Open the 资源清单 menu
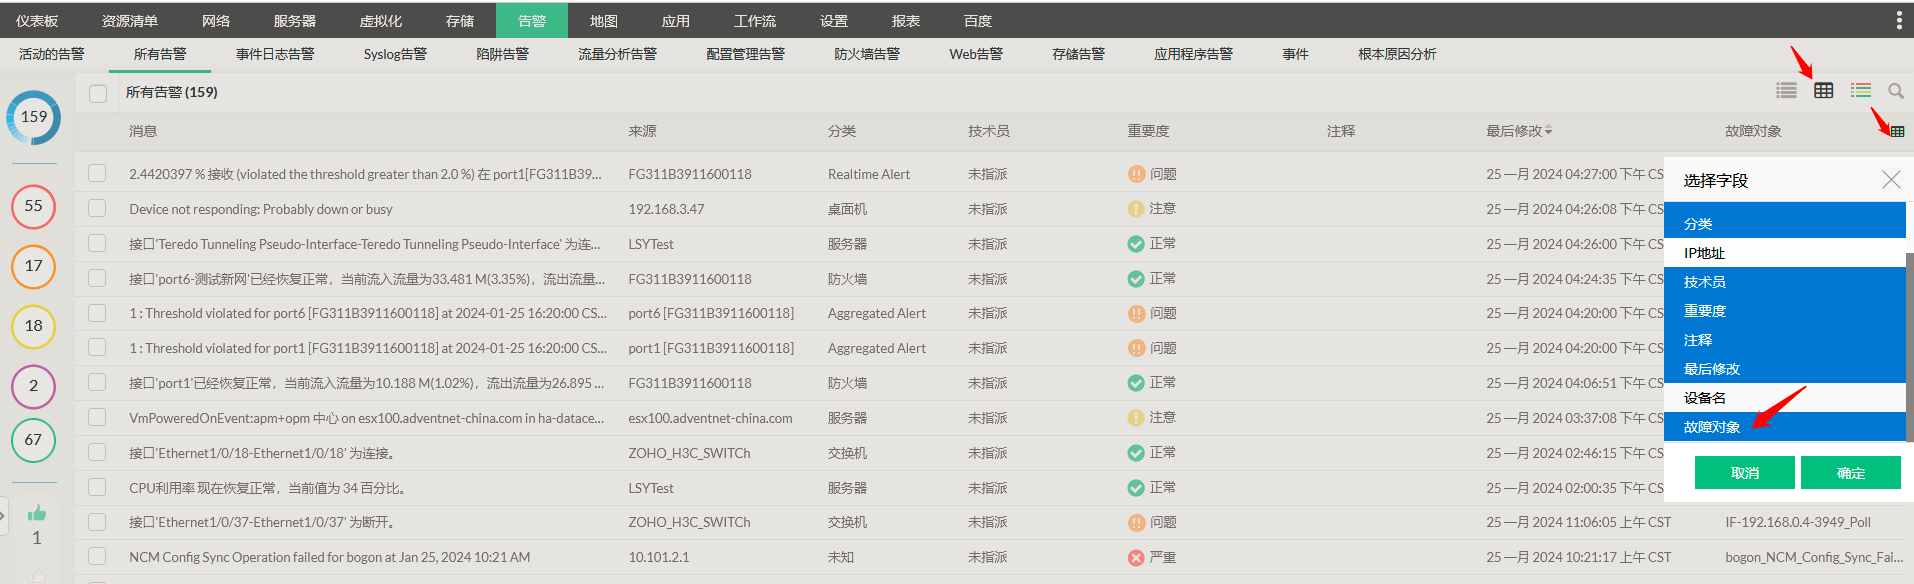Image resolution: width=1914 pixels, height=584 pixels. tap(130, 21)
